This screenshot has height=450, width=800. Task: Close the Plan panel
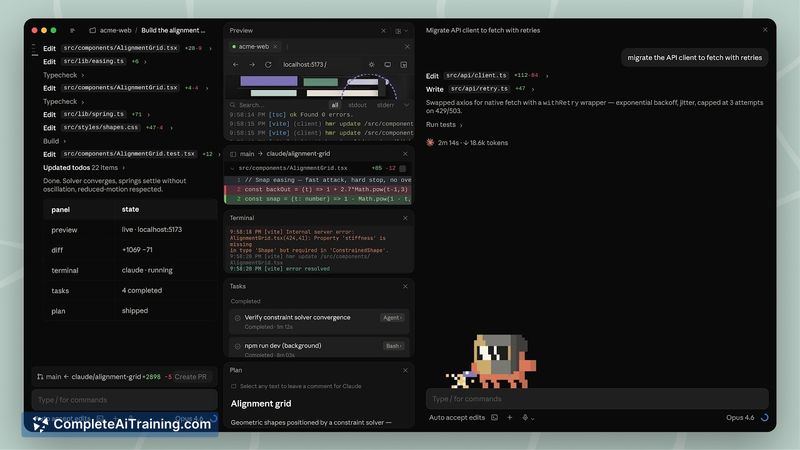click(405, 370)
